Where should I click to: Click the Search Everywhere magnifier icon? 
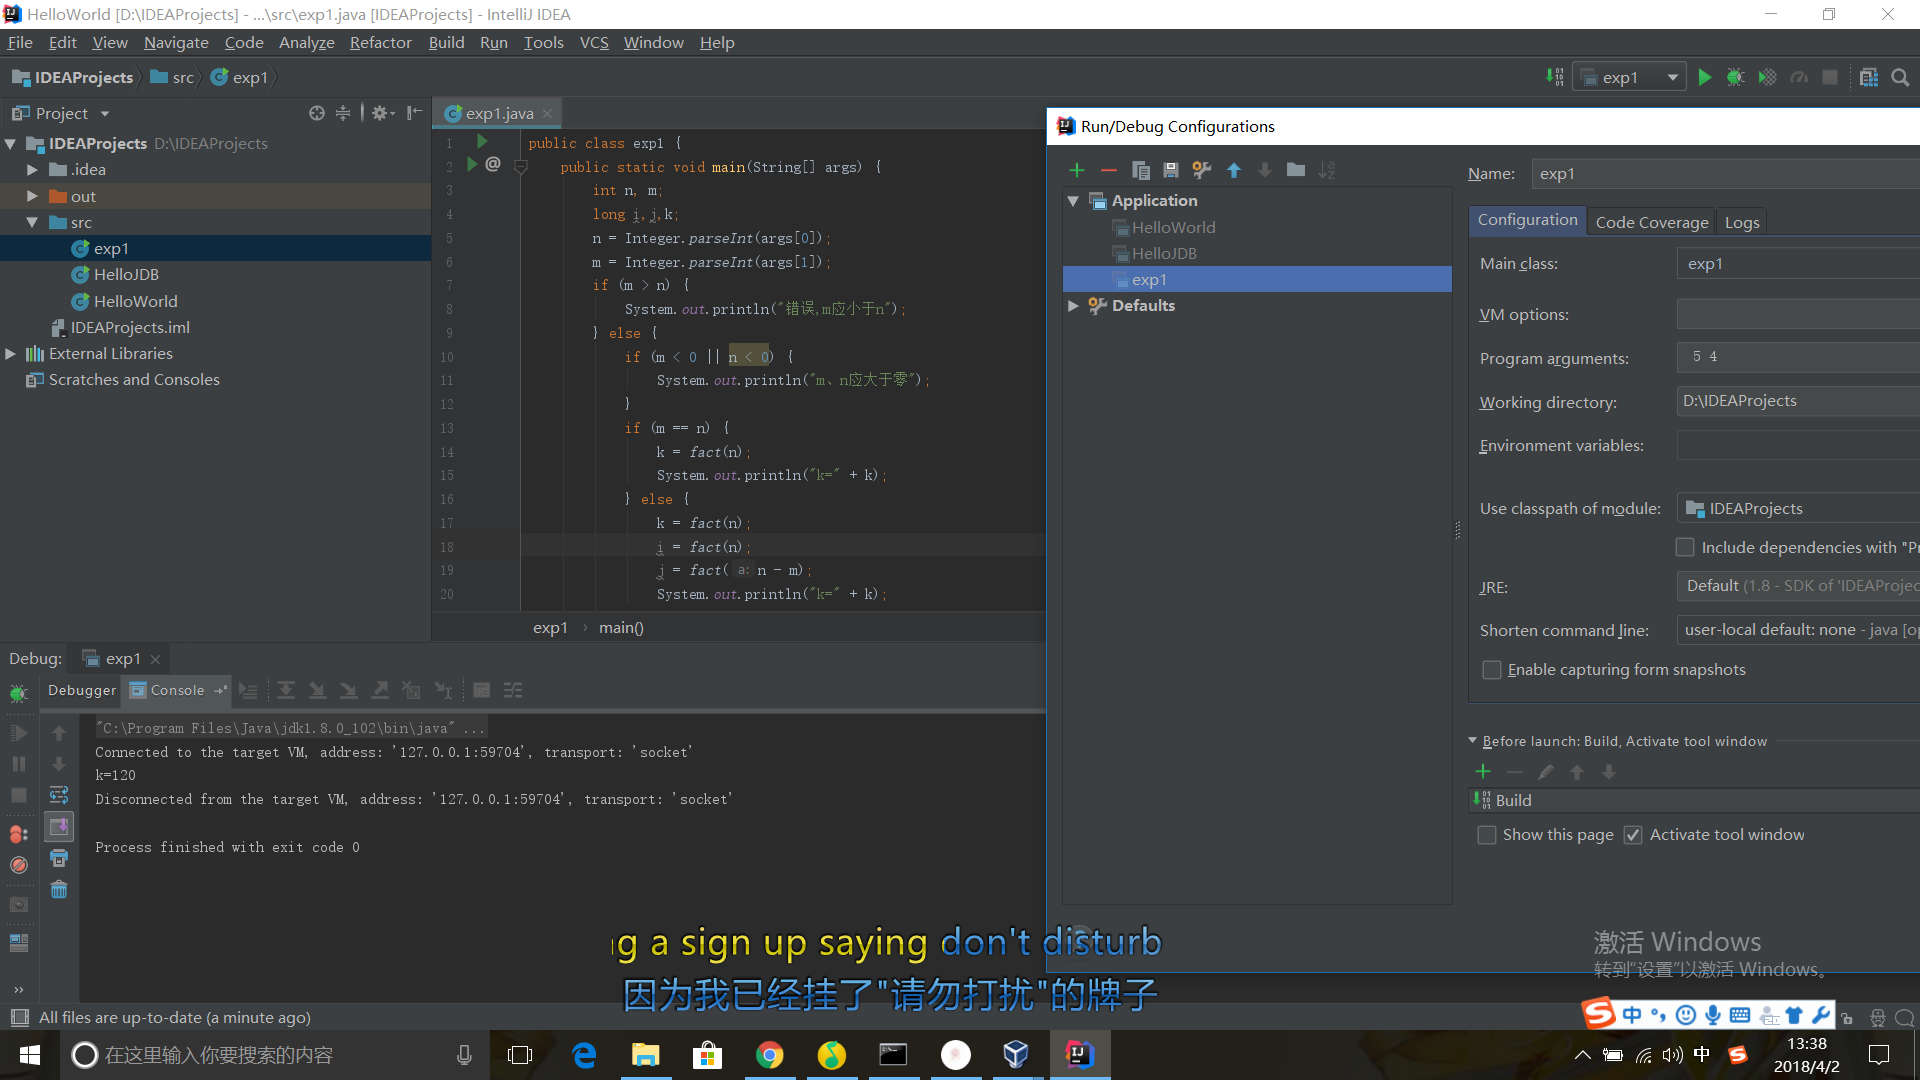click(x=1901, y=77)
